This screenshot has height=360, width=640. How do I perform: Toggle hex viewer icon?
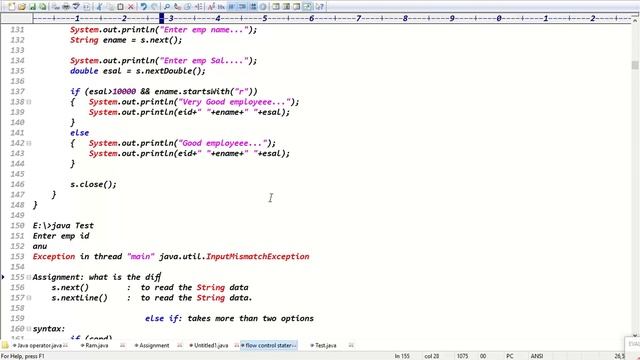click(x=221, y=7)
